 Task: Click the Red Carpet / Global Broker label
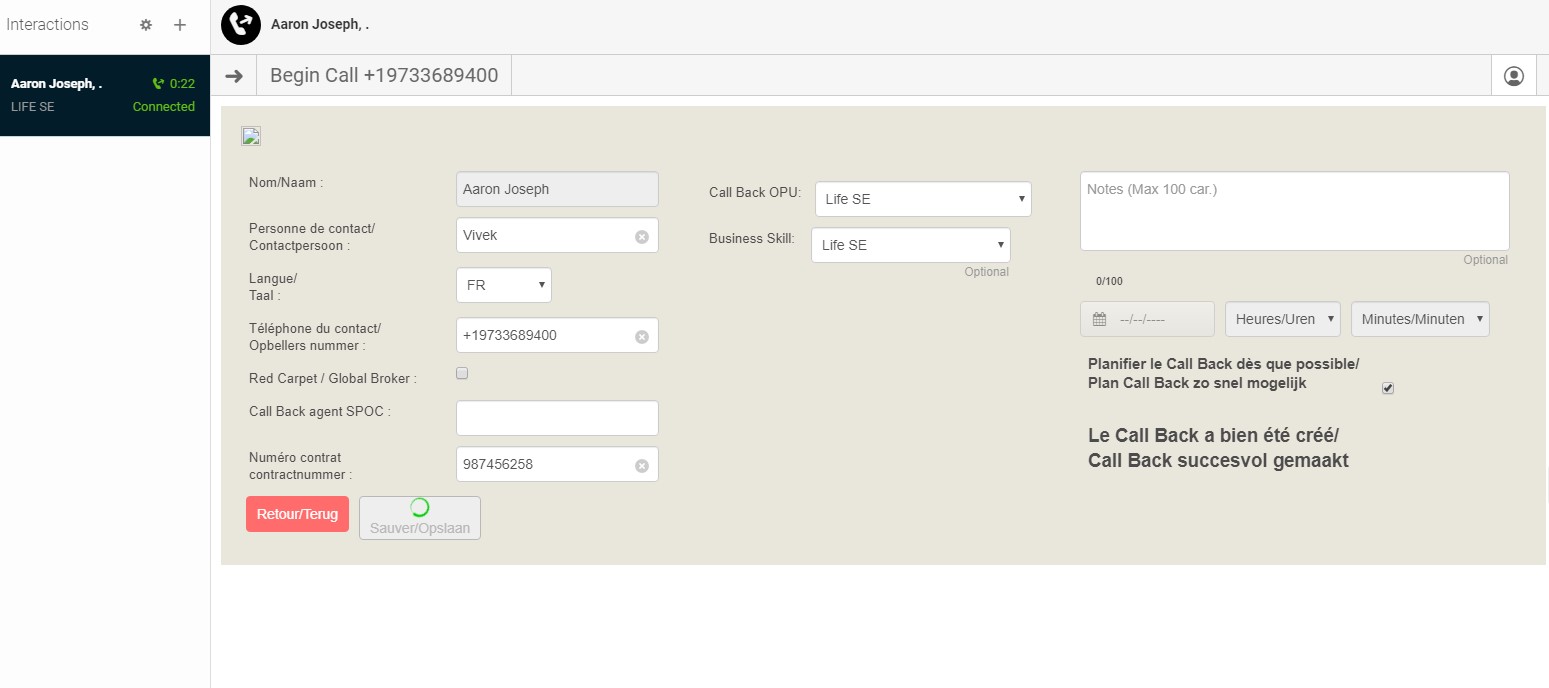click(x=333, y=379)
